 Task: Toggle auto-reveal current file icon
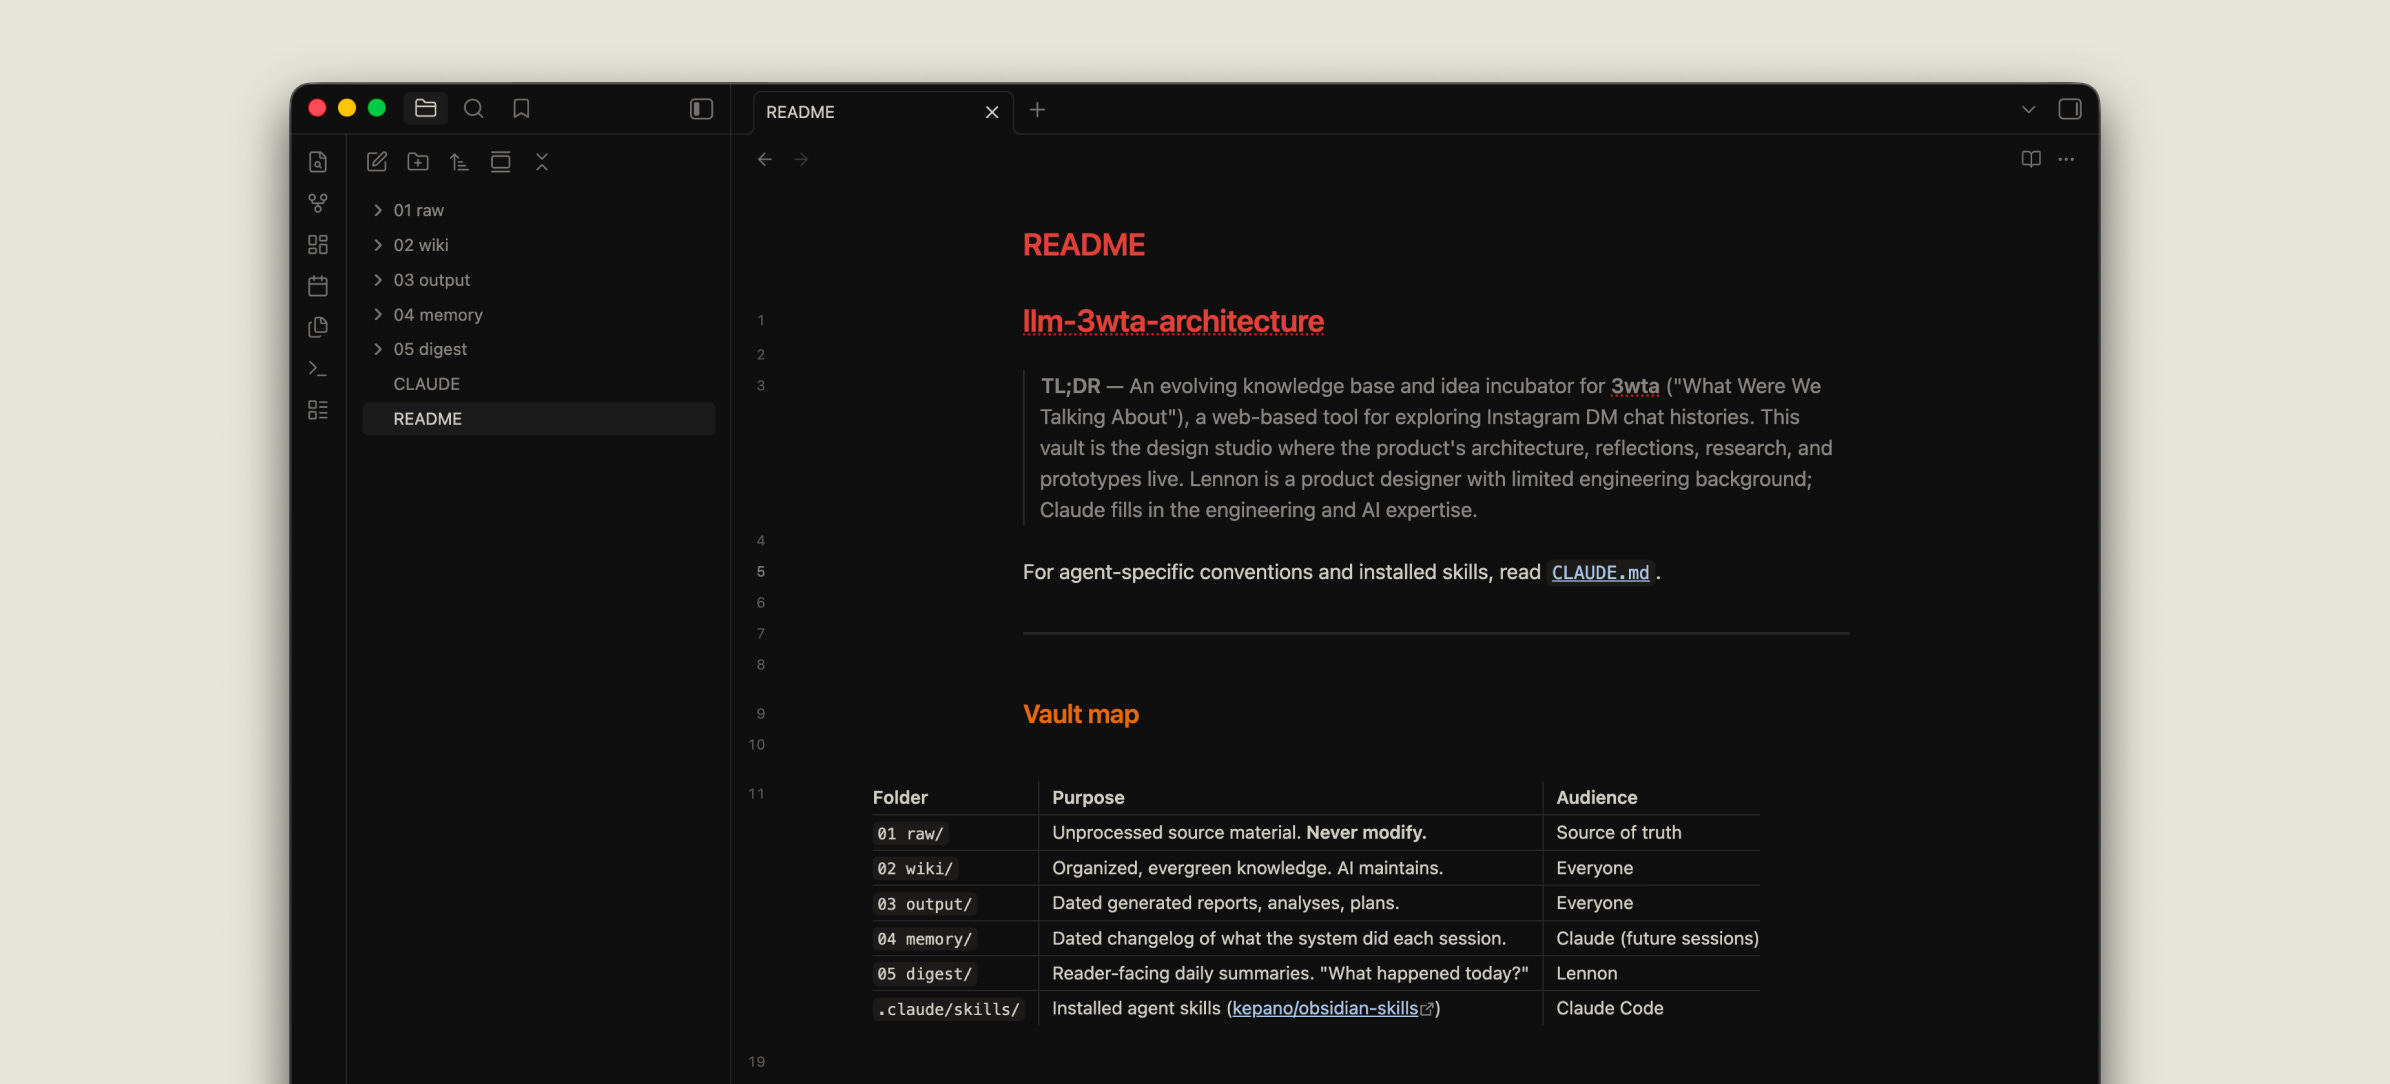click(x=501, y=162)
